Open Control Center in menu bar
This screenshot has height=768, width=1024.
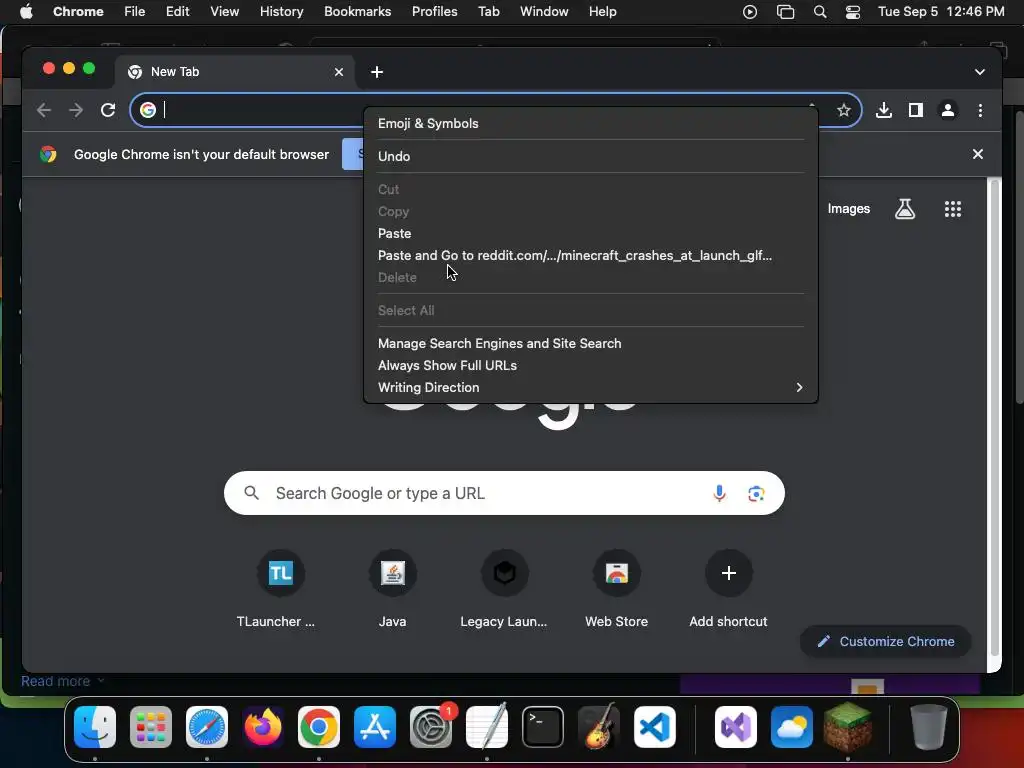coord(852,12)
